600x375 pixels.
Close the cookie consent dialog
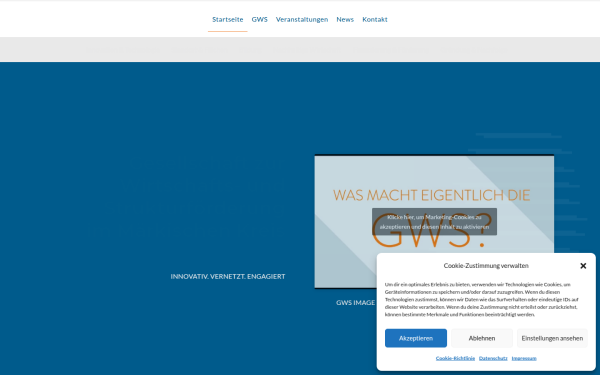583,266
